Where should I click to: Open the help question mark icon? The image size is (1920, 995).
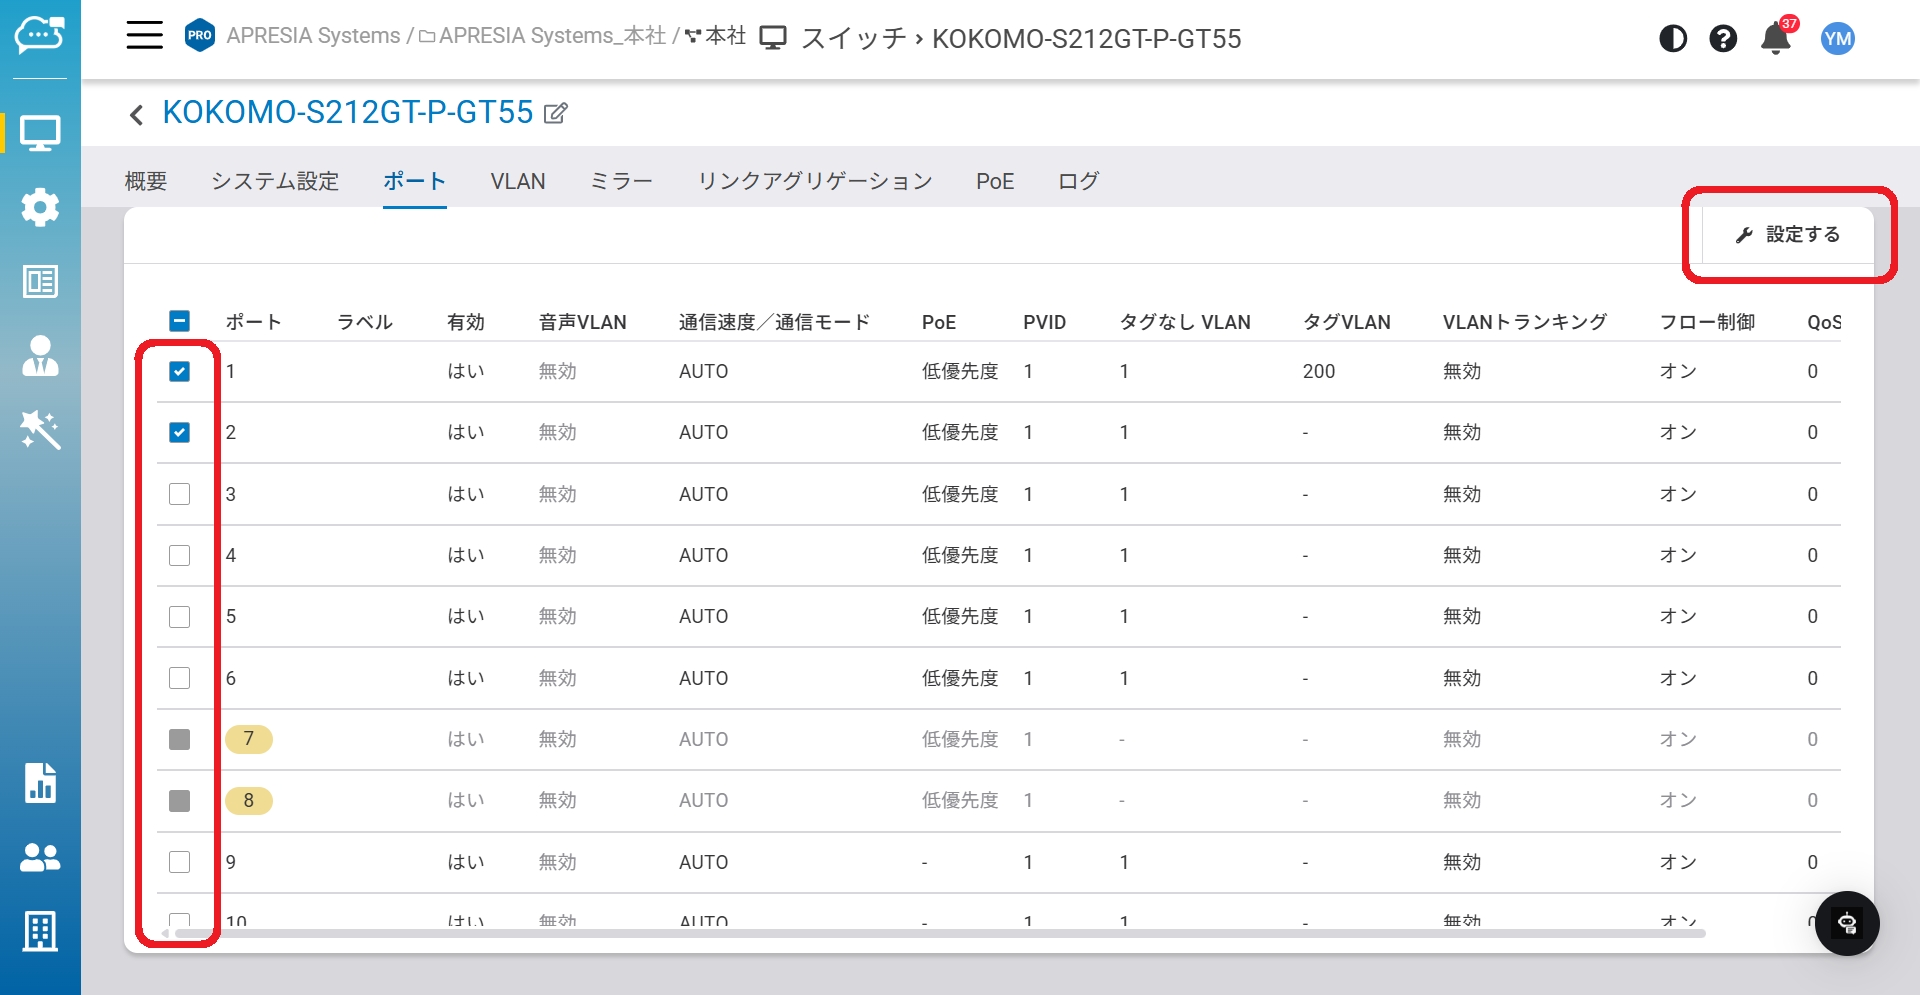[1723, 39]
